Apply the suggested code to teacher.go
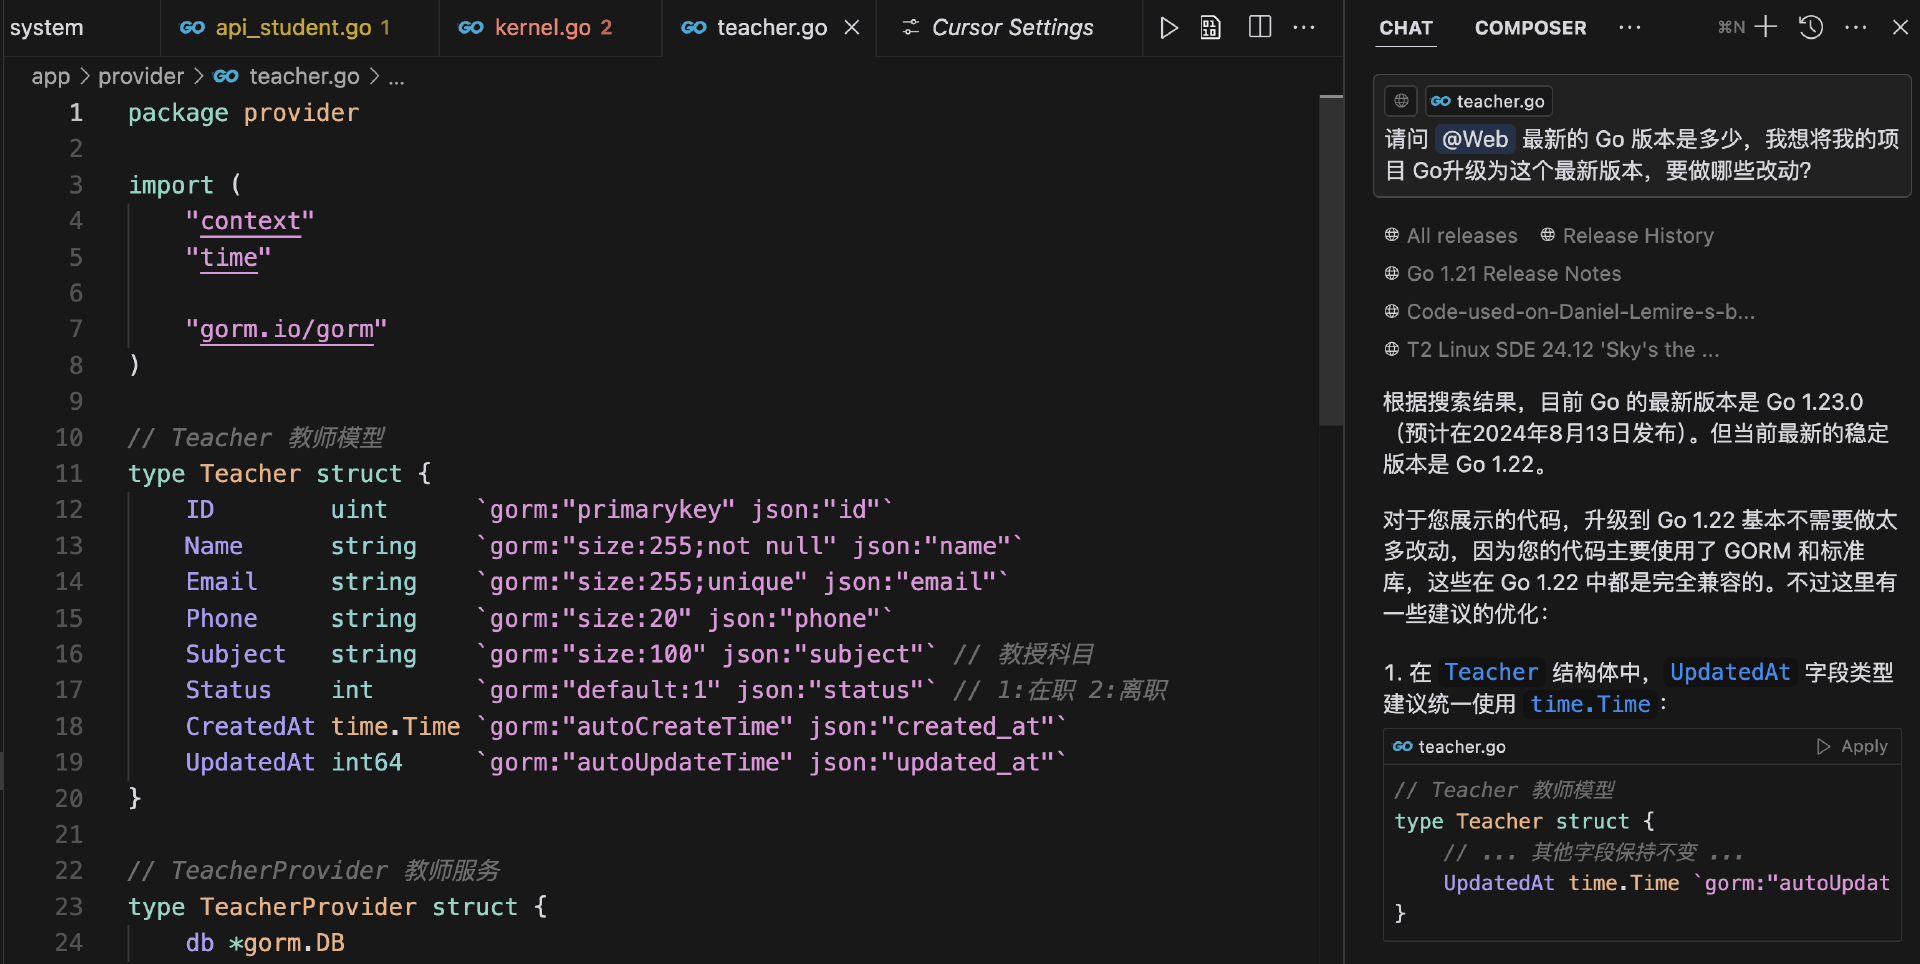Viewport: 1920px width, 964px height. coord(1852,747)
